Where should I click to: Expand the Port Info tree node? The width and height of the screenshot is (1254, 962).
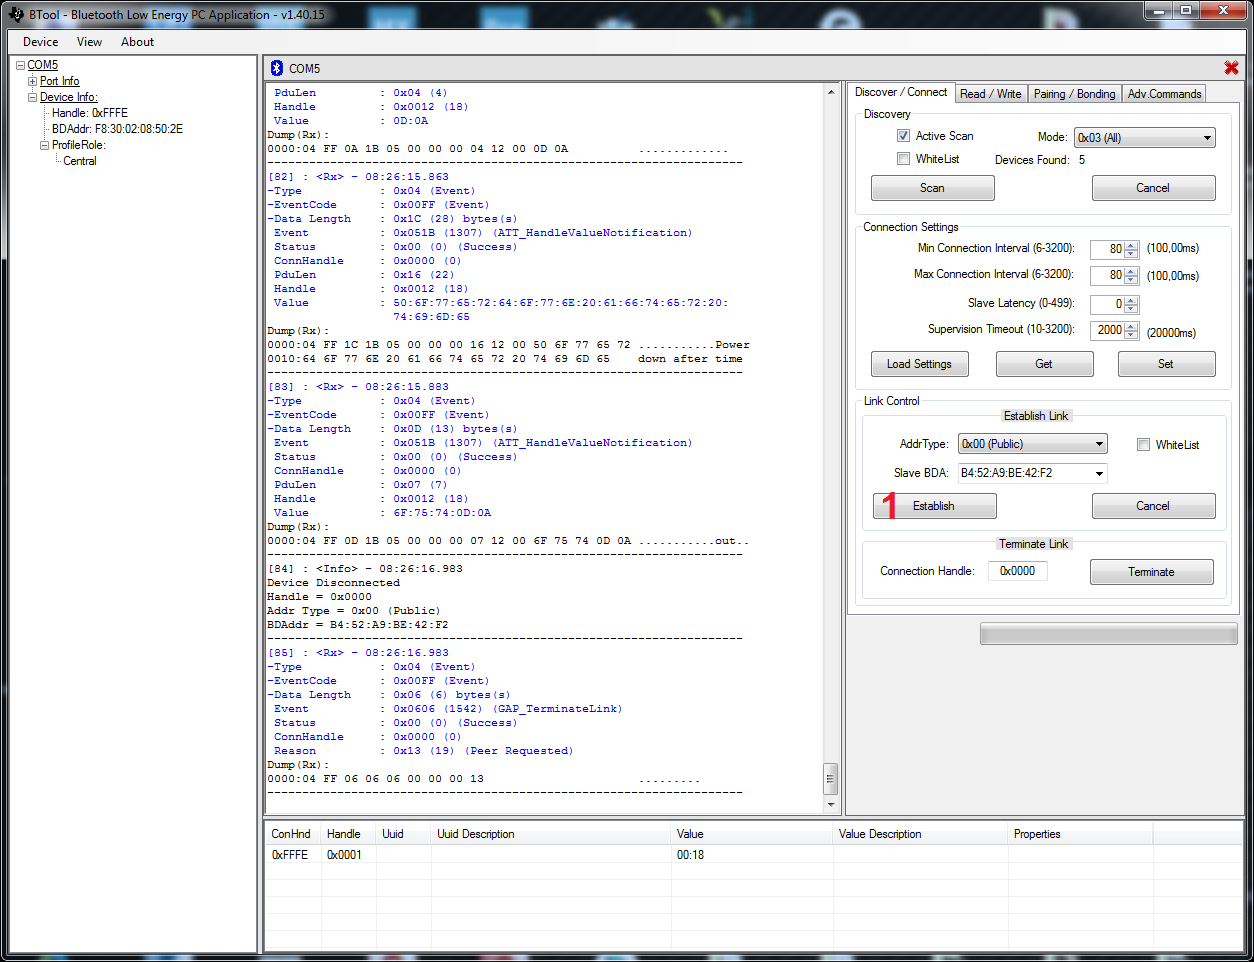click(x=32, y=81)
